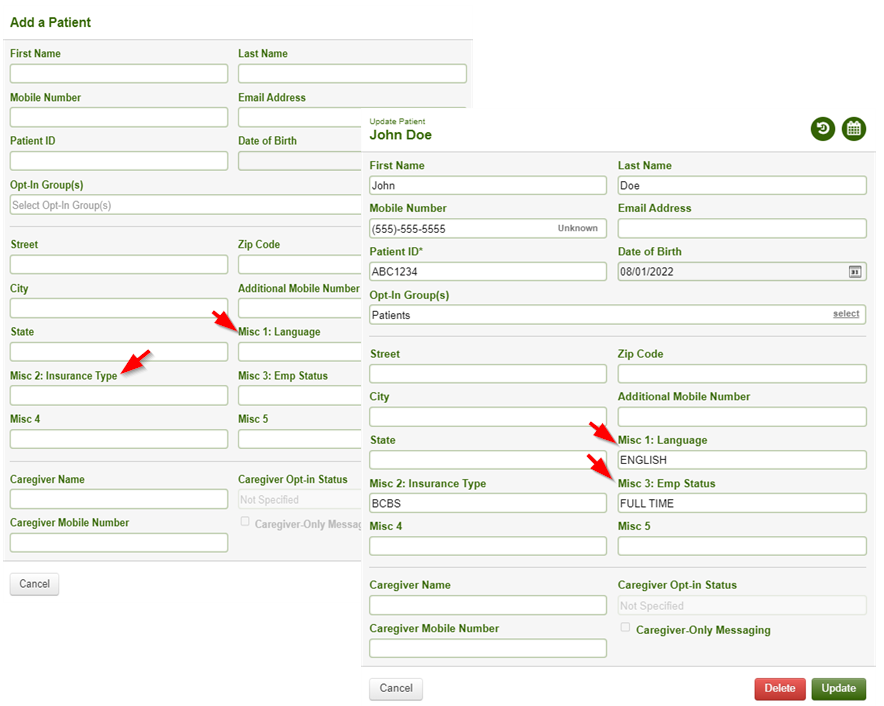Click the red Delete button
Screen dimensions: 884x706
pos(780,689)
